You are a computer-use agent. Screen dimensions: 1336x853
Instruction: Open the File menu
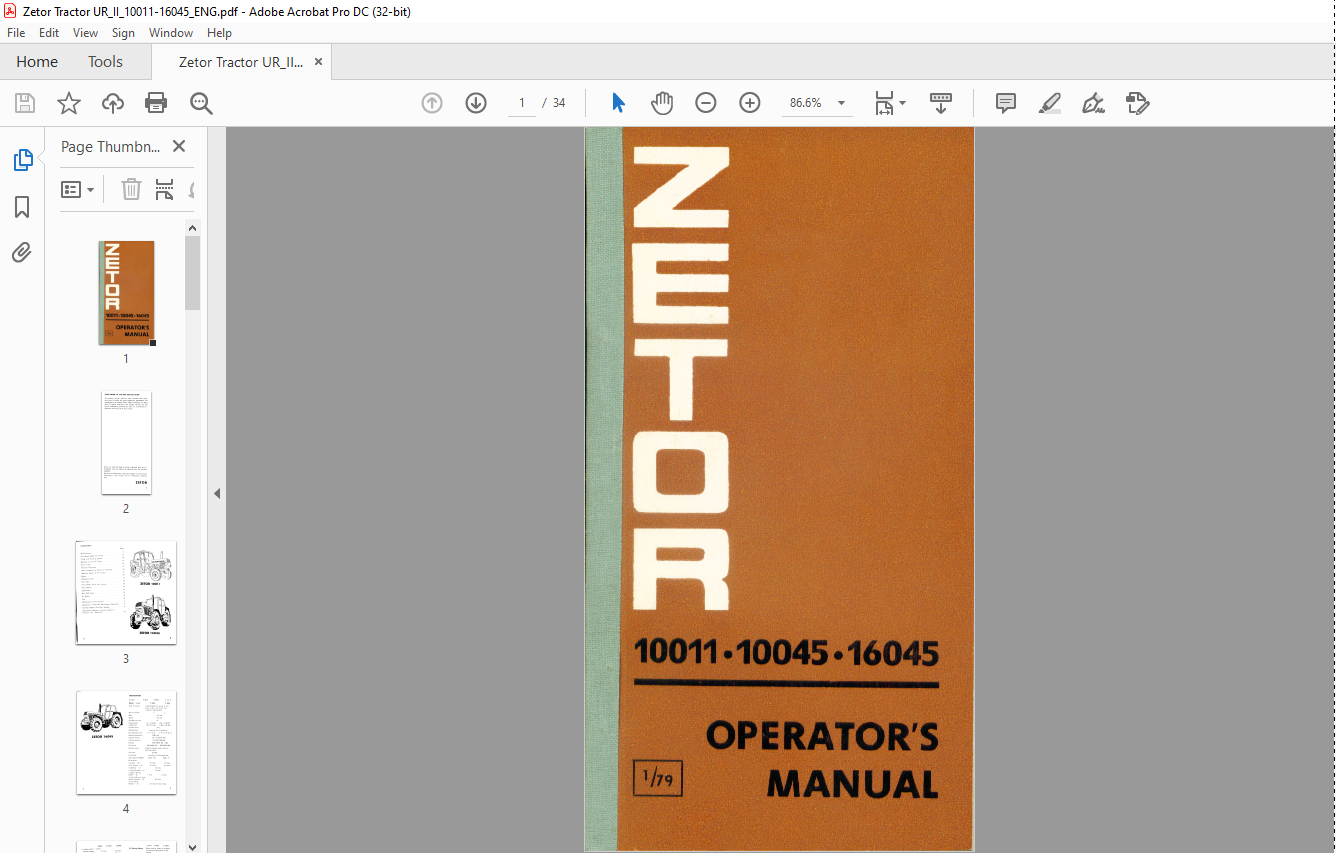16,33
